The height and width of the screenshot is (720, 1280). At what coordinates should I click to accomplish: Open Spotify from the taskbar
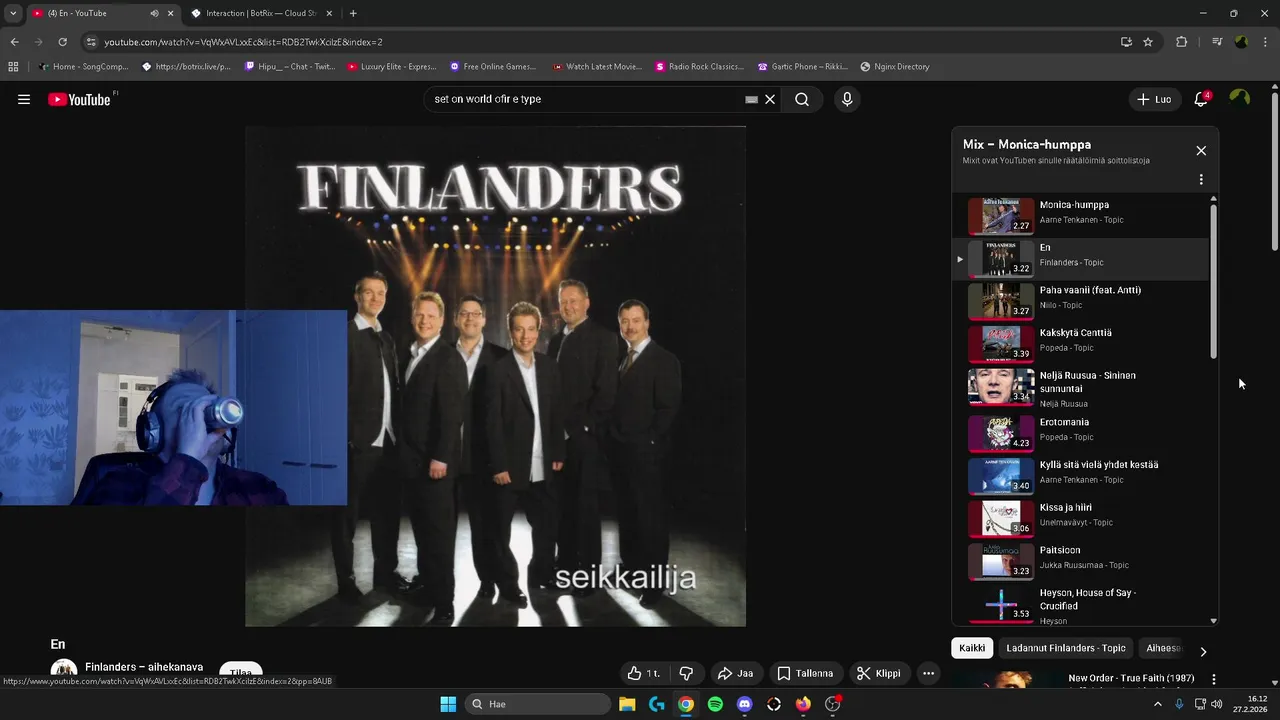pyautogui.click(x=715, y=704)
